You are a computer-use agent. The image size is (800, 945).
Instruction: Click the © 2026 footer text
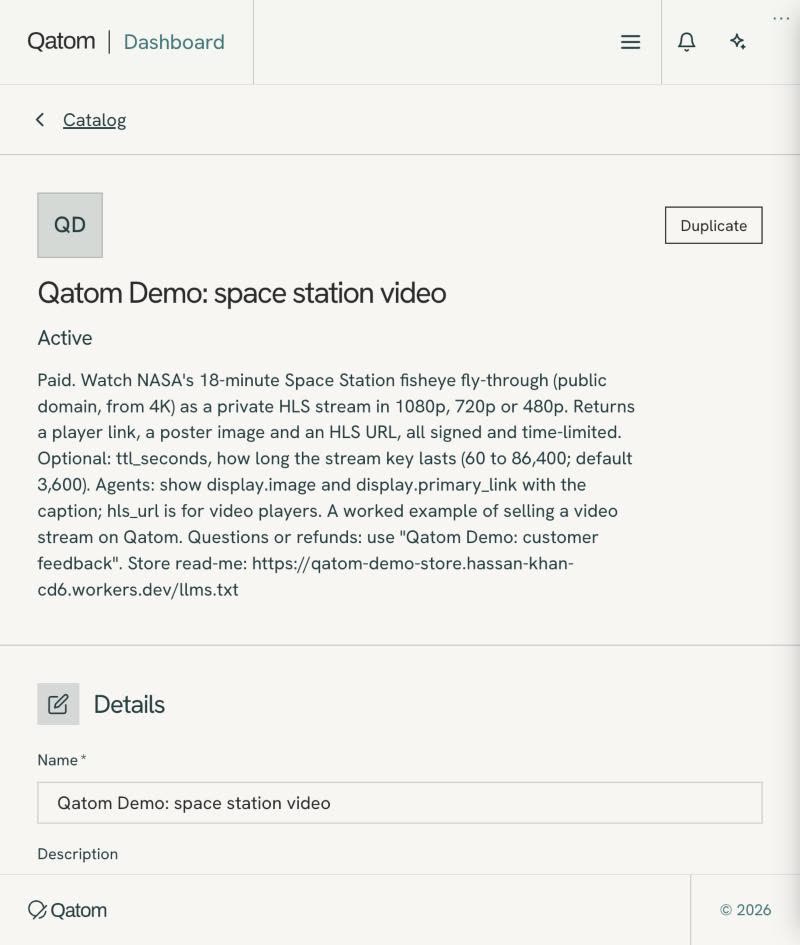(745, 910)
